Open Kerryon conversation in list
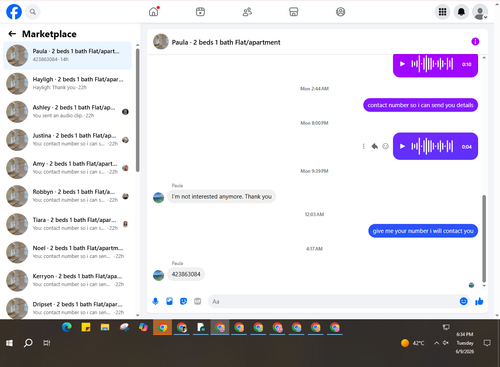This screenshot has height=367, width=500. tap(67, 280)
